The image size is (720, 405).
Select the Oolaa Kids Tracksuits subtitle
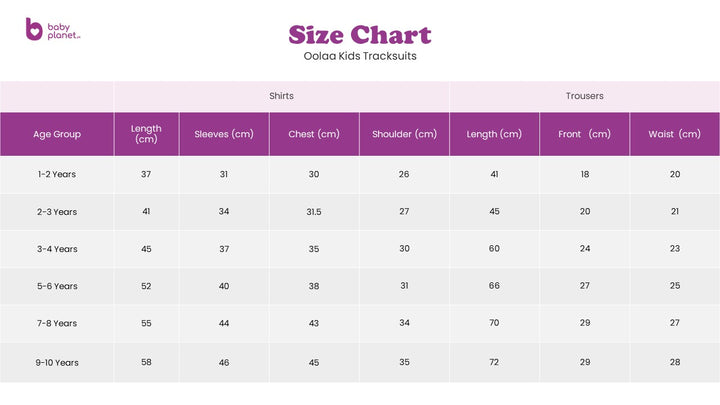(360, 57)
